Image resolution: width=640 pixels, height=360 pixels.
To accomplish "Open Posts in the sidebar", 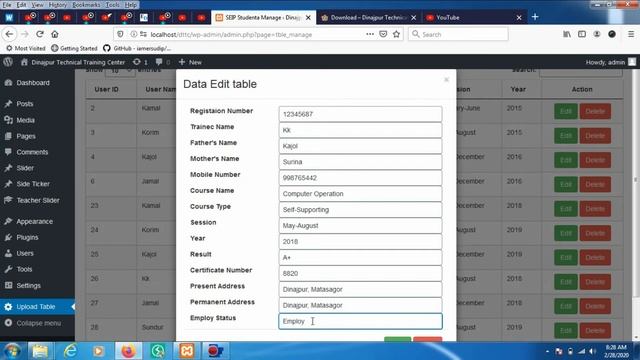I will 24,104.
